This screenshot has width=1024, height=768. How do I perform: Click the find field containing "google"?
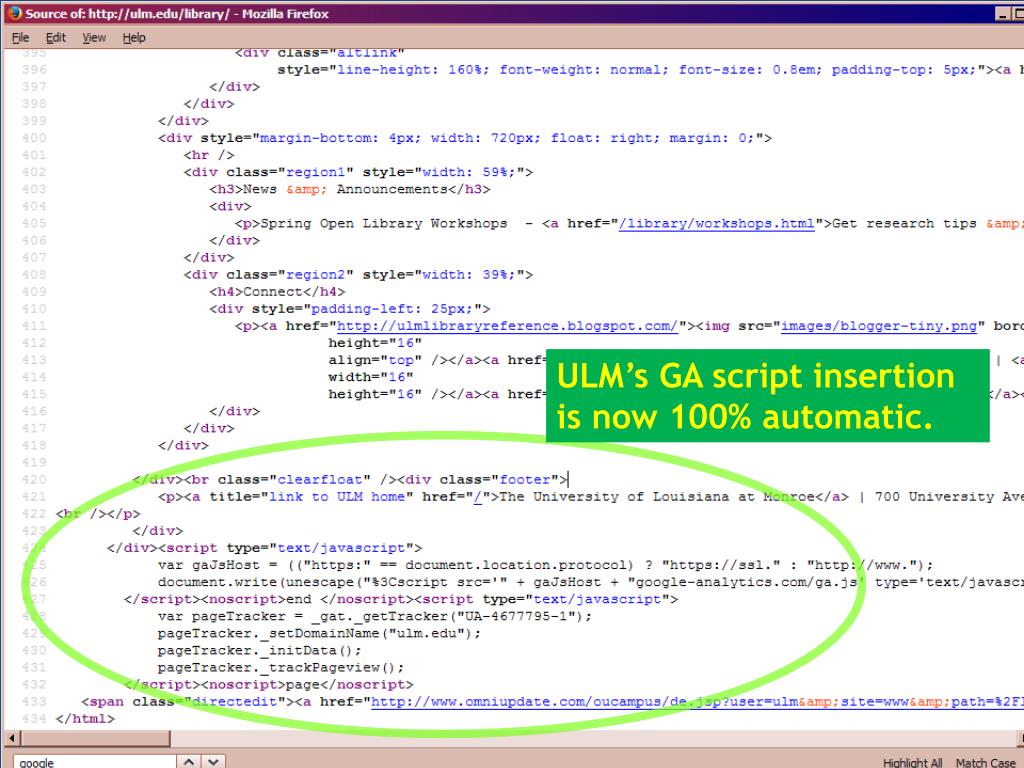tap(94, 762)
